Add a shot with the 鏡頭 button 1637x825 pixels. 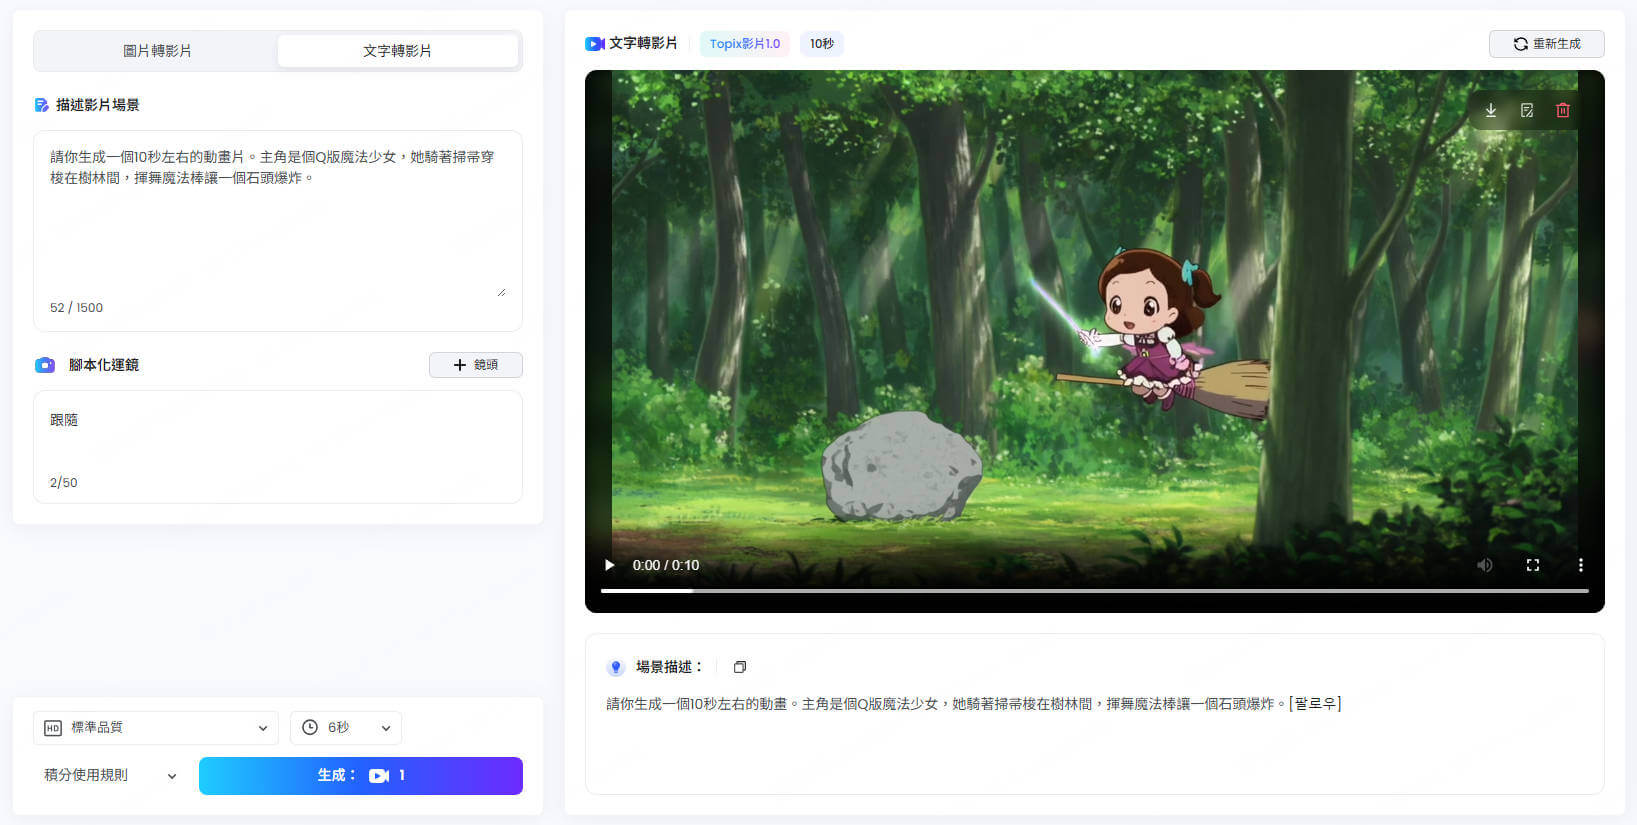click(476, 365)
